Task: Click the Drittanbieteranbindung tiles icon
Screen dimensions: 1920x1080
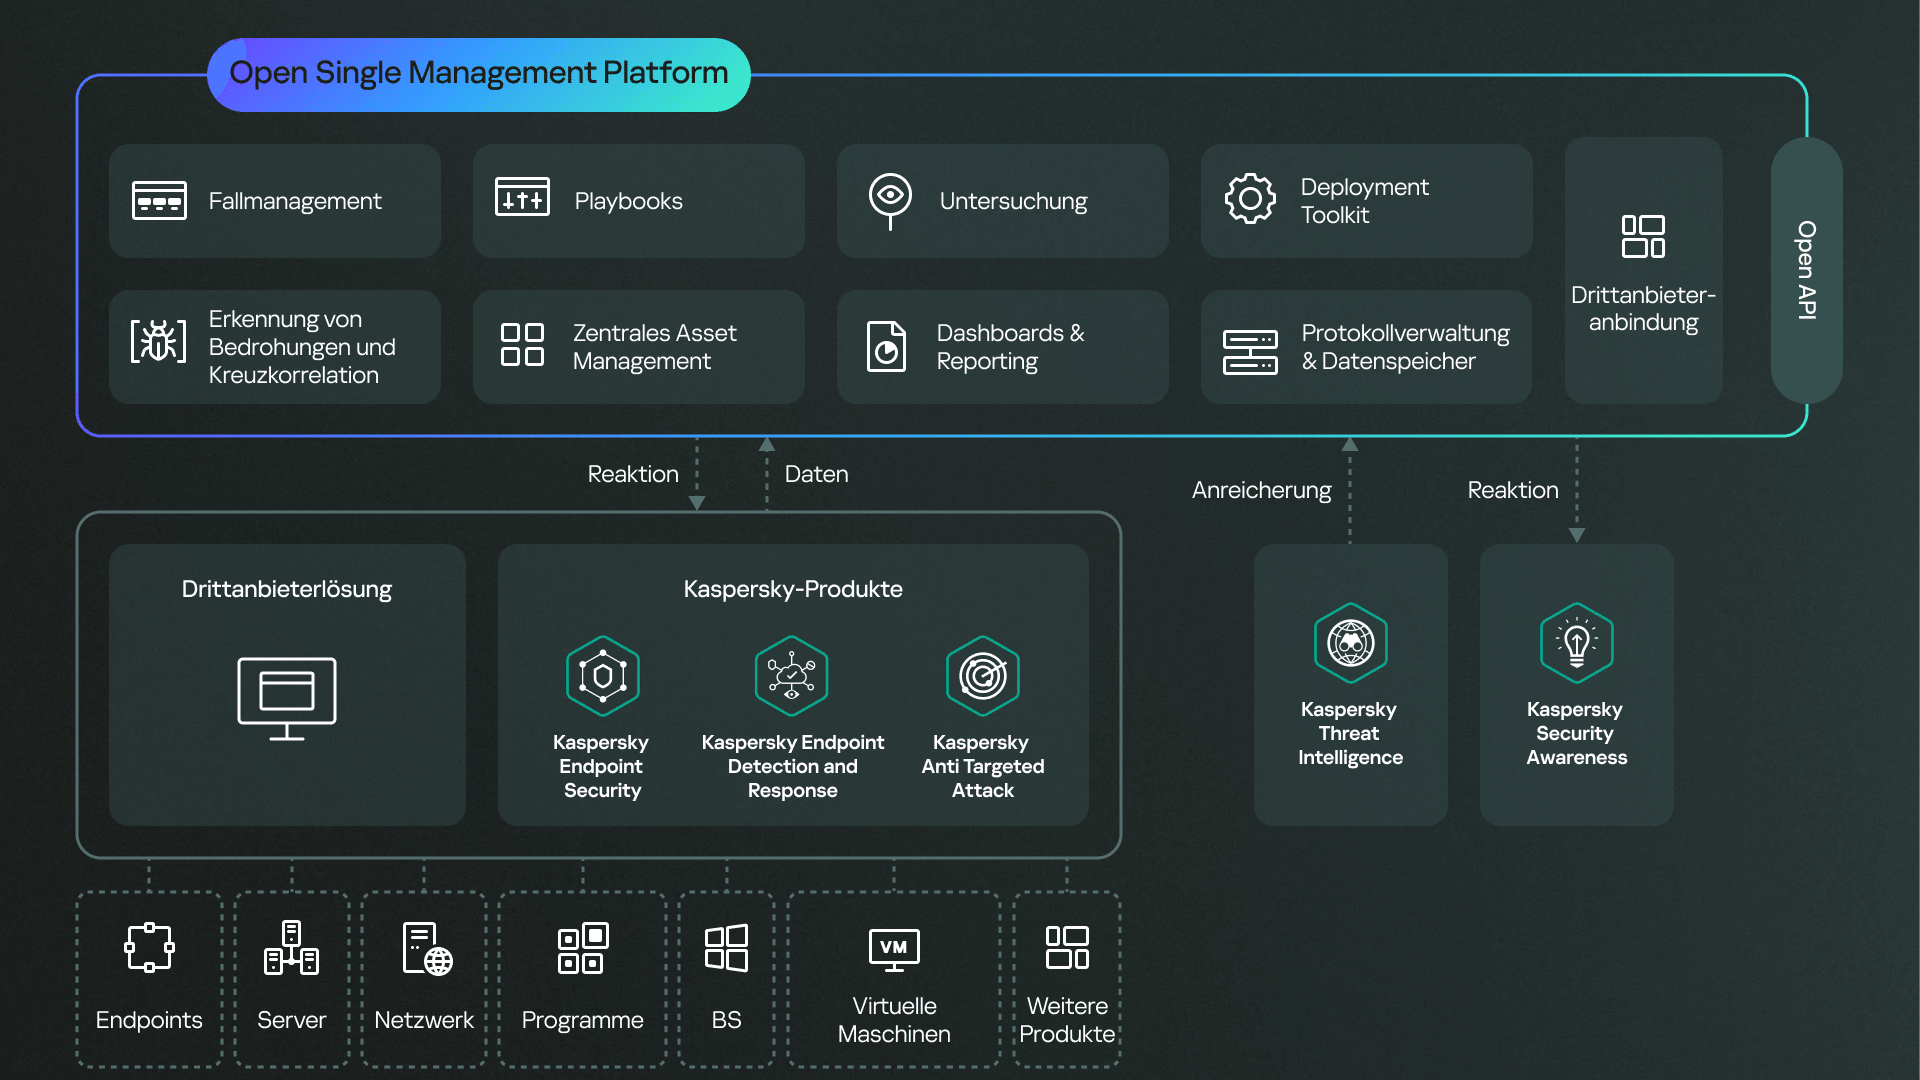Action: pos(1643,236)
